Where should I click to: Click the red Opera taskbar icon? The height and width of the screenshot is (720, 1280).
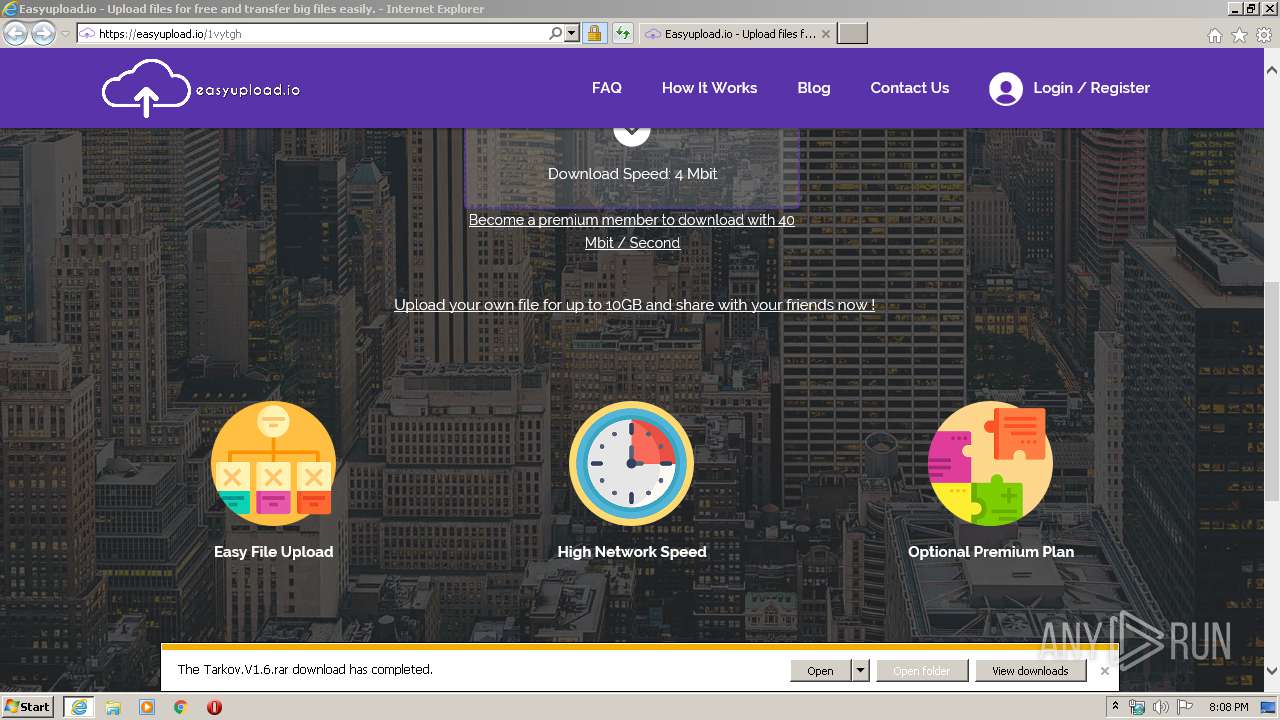[214, 707]
